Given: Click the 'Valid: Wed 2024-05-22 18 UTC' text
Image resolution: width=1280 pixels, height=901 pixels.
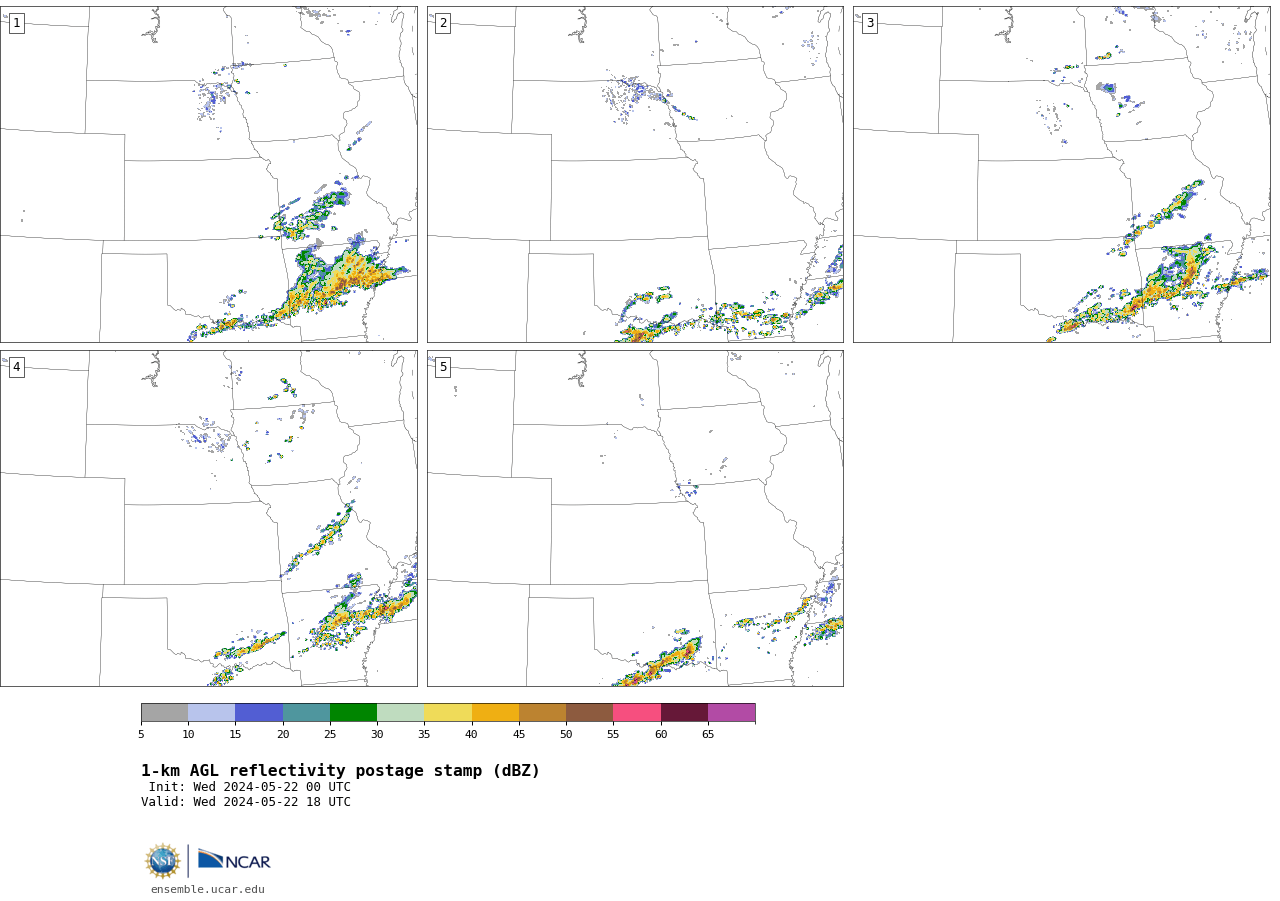Looking at the screenshot, I should point(246,802).
